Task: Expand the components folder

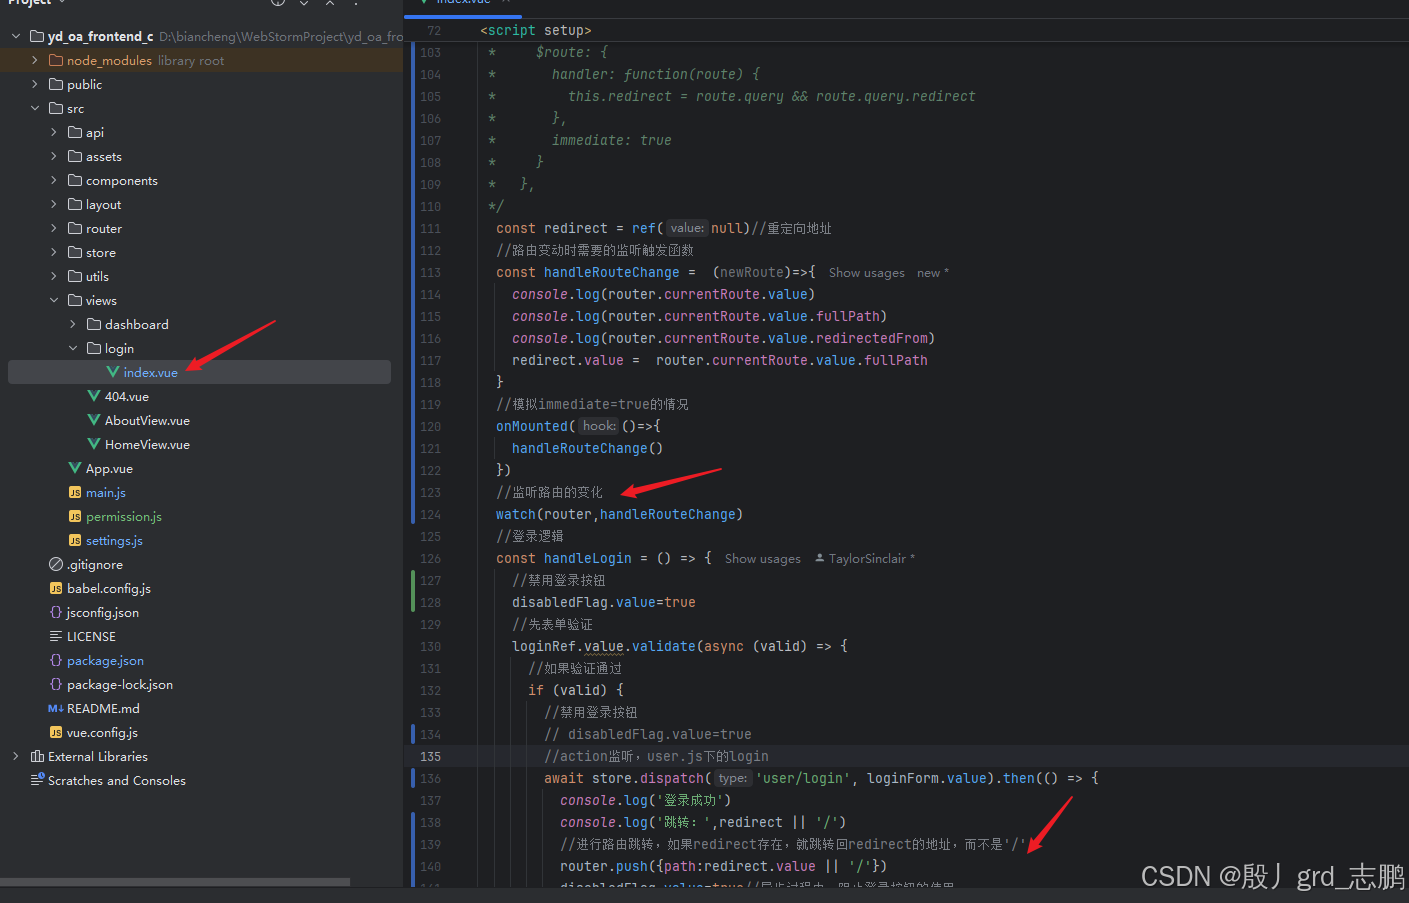Action: click(54, 181)
